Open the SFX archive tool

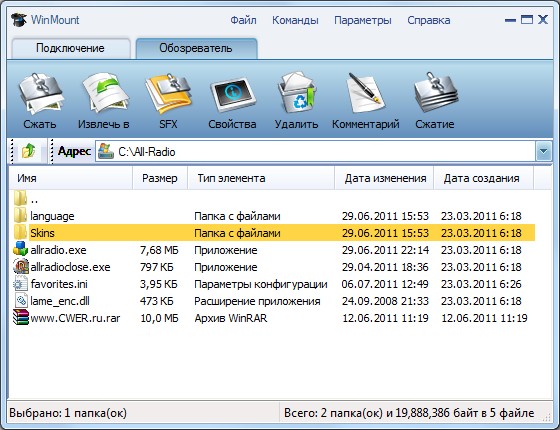(168, 94)
